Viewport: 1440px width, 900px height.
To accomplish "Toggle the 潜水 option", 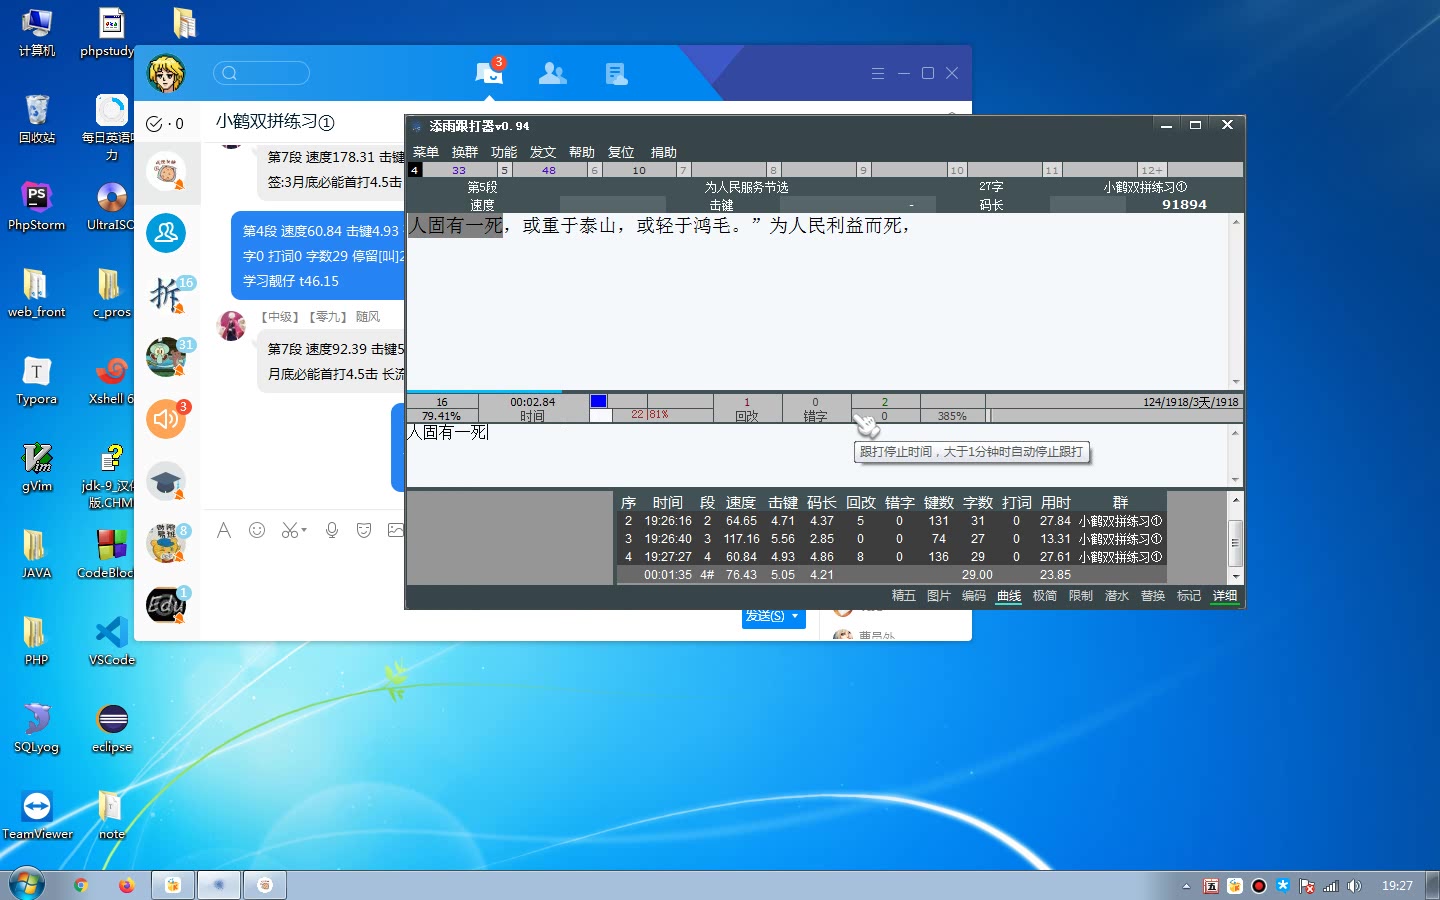I will click(1117, 596).
